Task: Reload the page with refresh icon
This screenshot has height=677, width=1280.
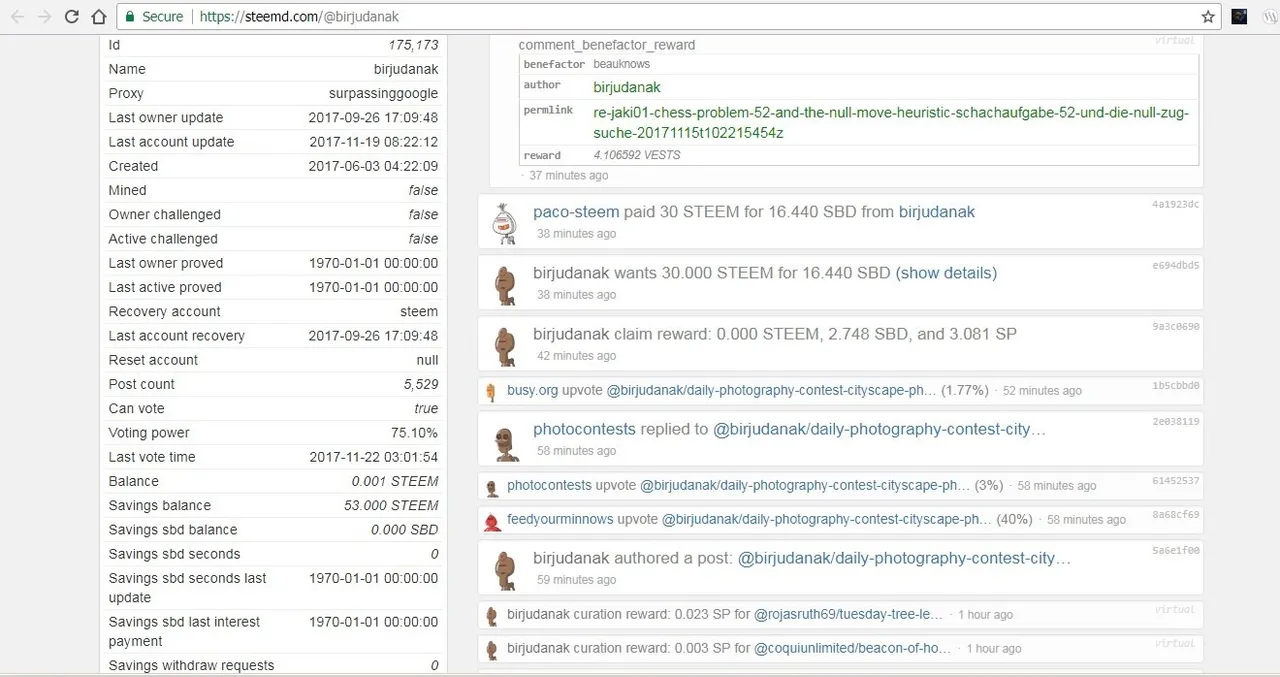Action: pos(71,17)
